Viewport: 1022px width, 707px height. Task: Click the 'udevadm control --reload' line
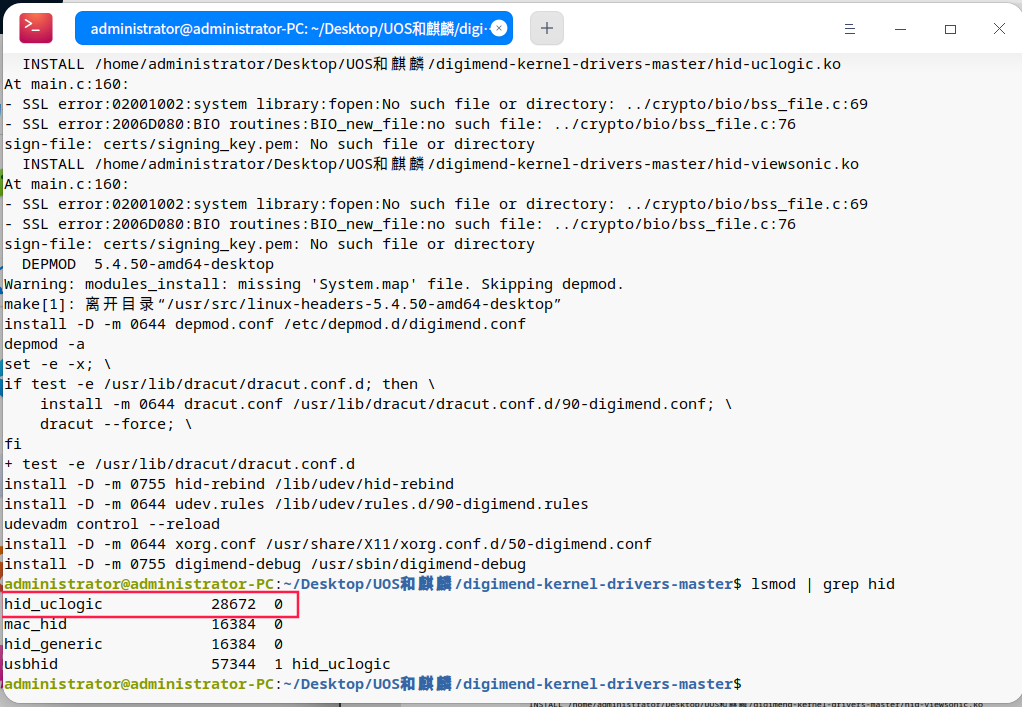pyautogui.click(x=112, y=524)
